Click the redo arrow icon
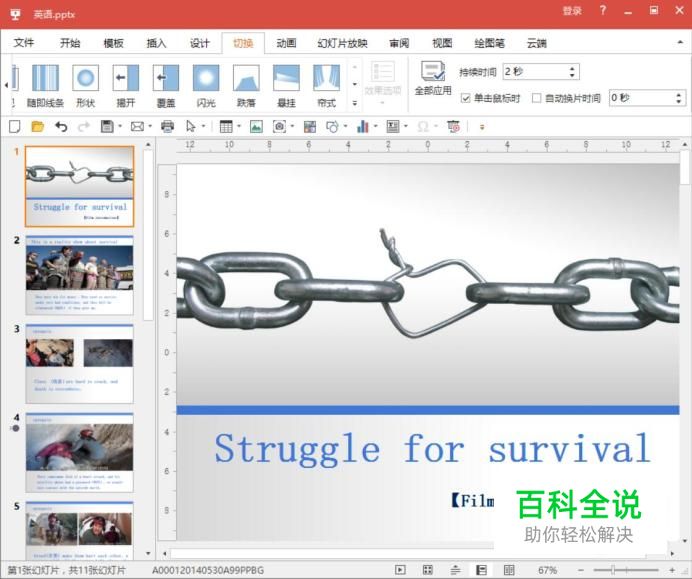 (x=83, y=127)
